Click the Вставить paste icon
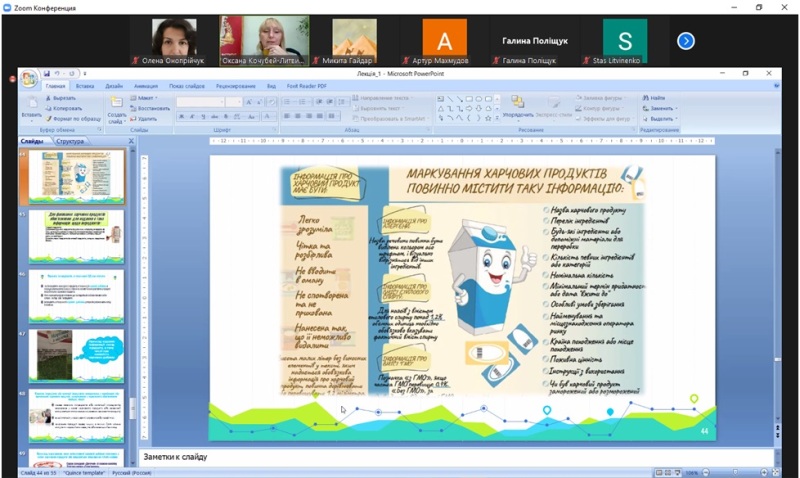Viewport: 800px width, 478px height. [x=31, y=104]
